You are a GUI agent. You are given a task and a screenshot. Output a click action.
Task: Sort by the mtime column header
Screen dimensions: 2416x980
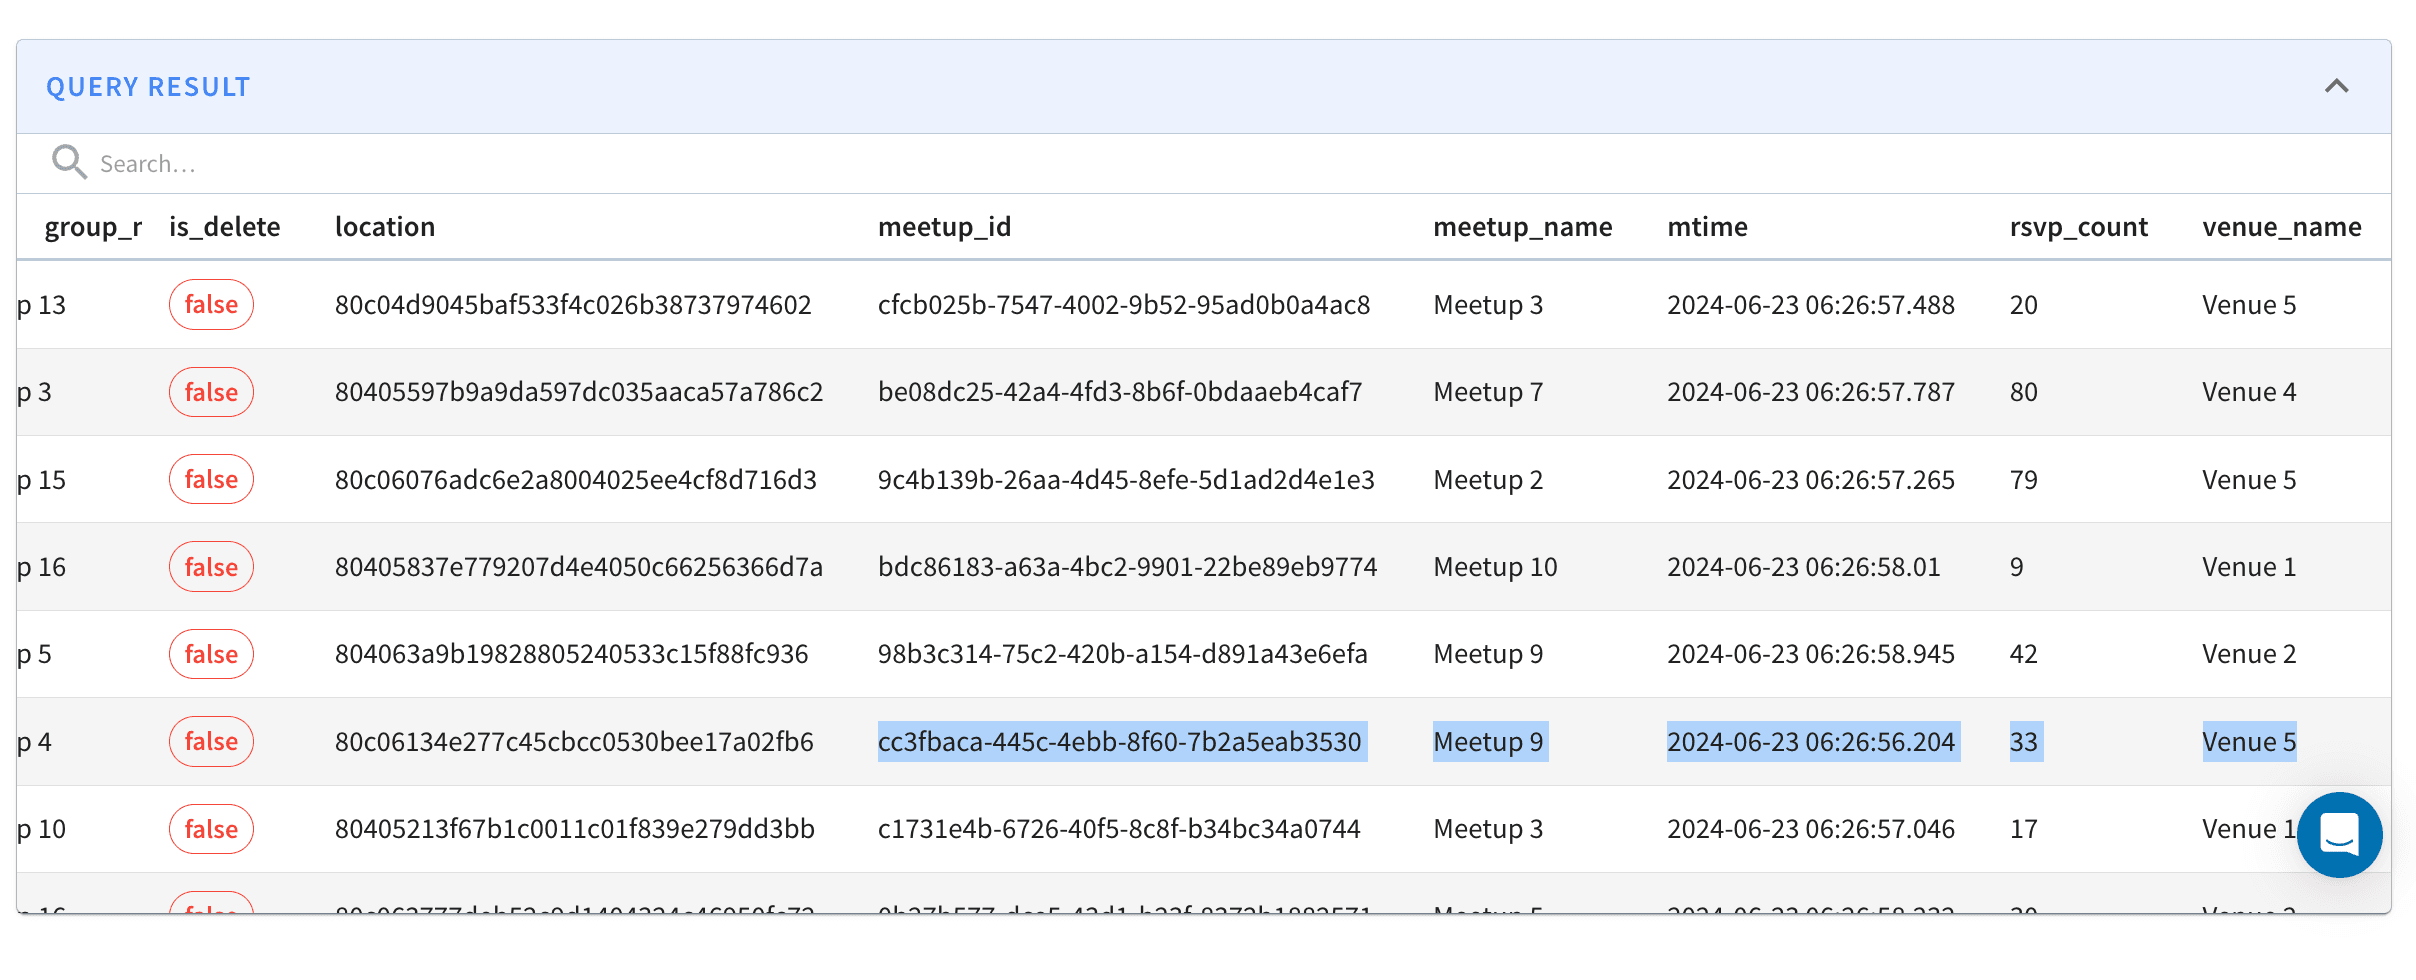pos(1707,227)
